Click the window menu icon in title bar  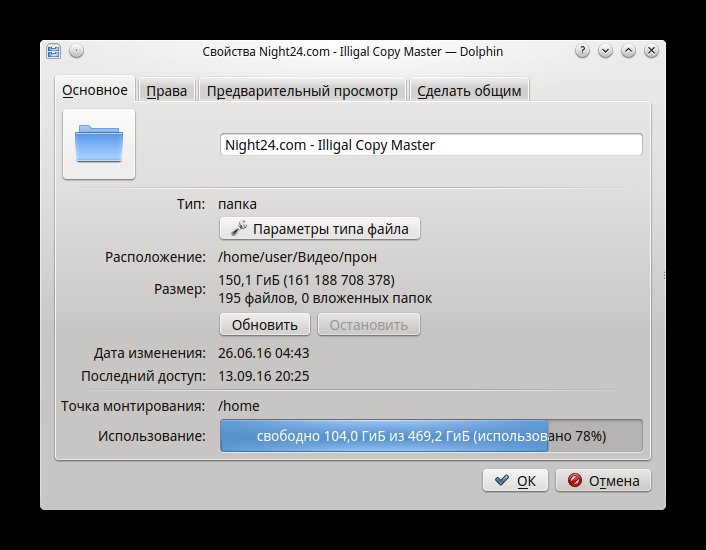(53, 51)
